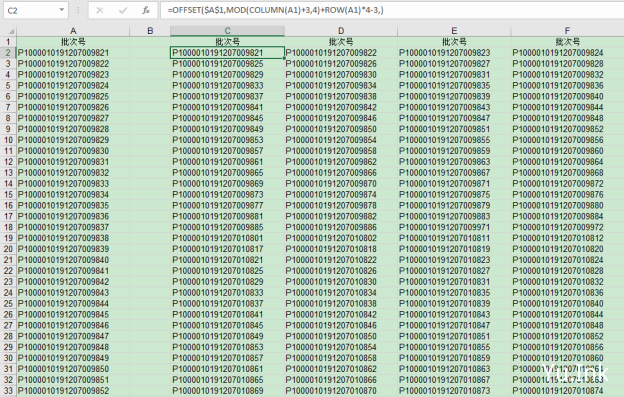Image resolution: width=624 pixels, height=397 pixels.
Task: Select row 2 header
Action: click(8, 53)
